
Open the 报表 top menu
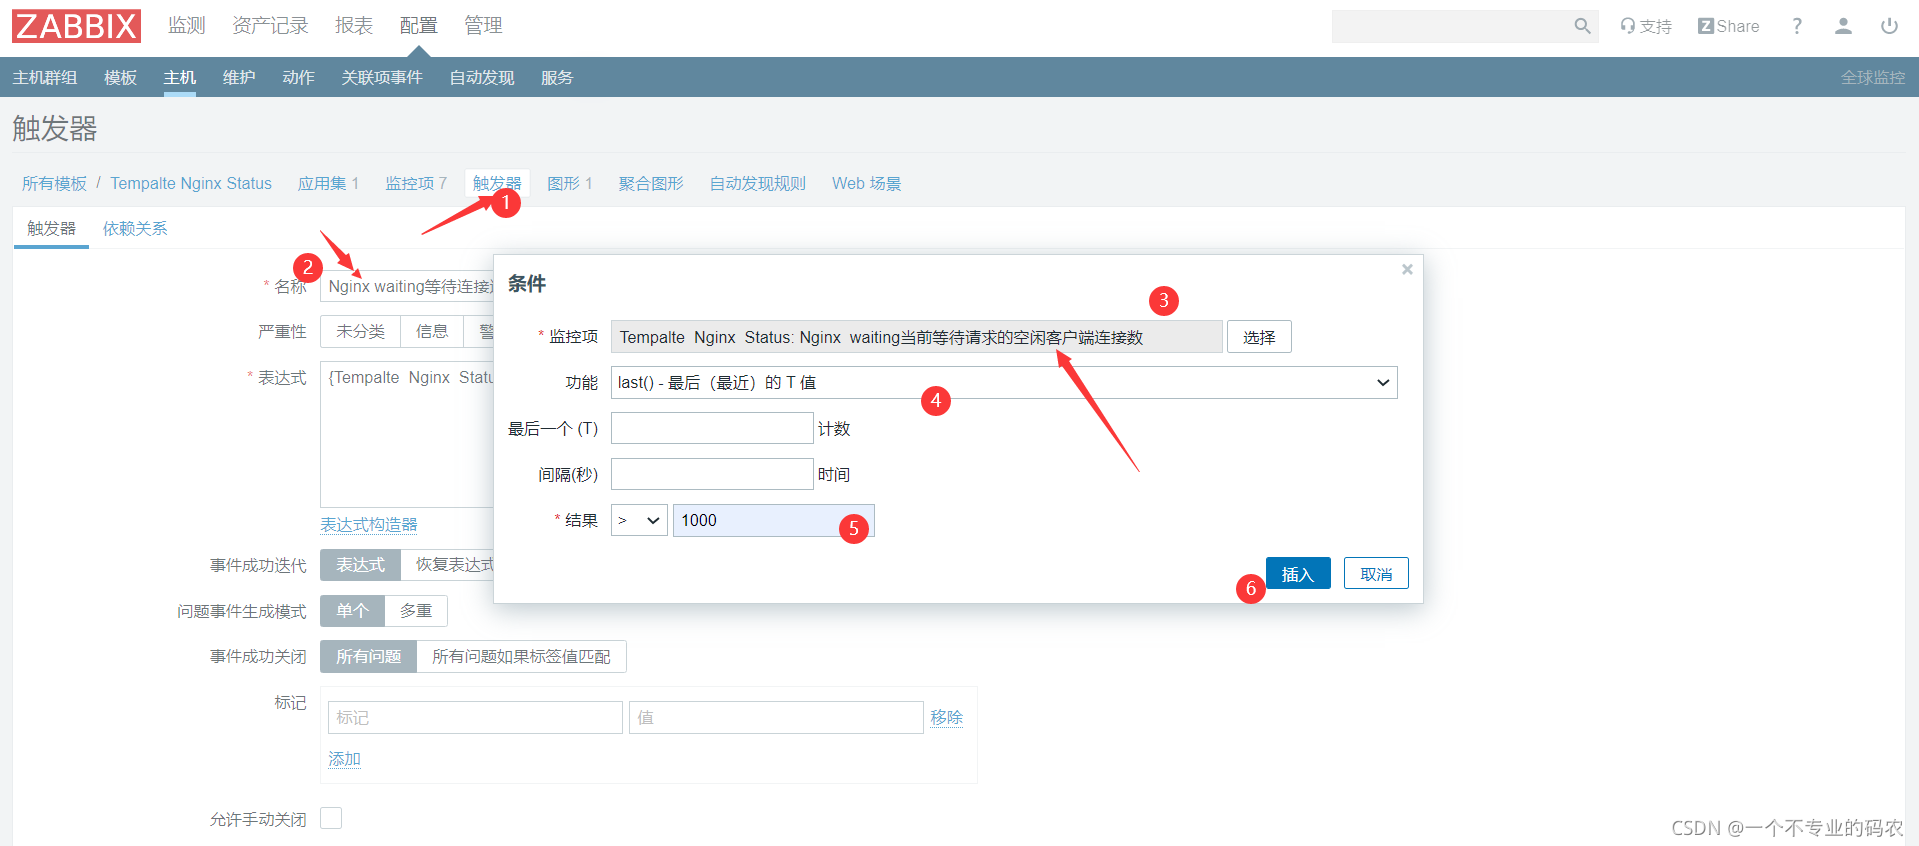(x=354, y=25)
